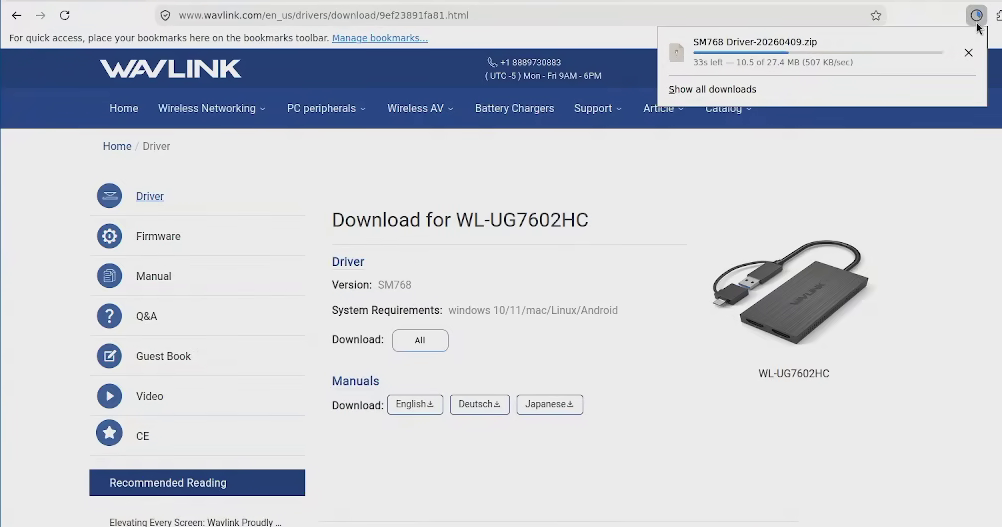Click the download progress bar

tap(818, 52)
